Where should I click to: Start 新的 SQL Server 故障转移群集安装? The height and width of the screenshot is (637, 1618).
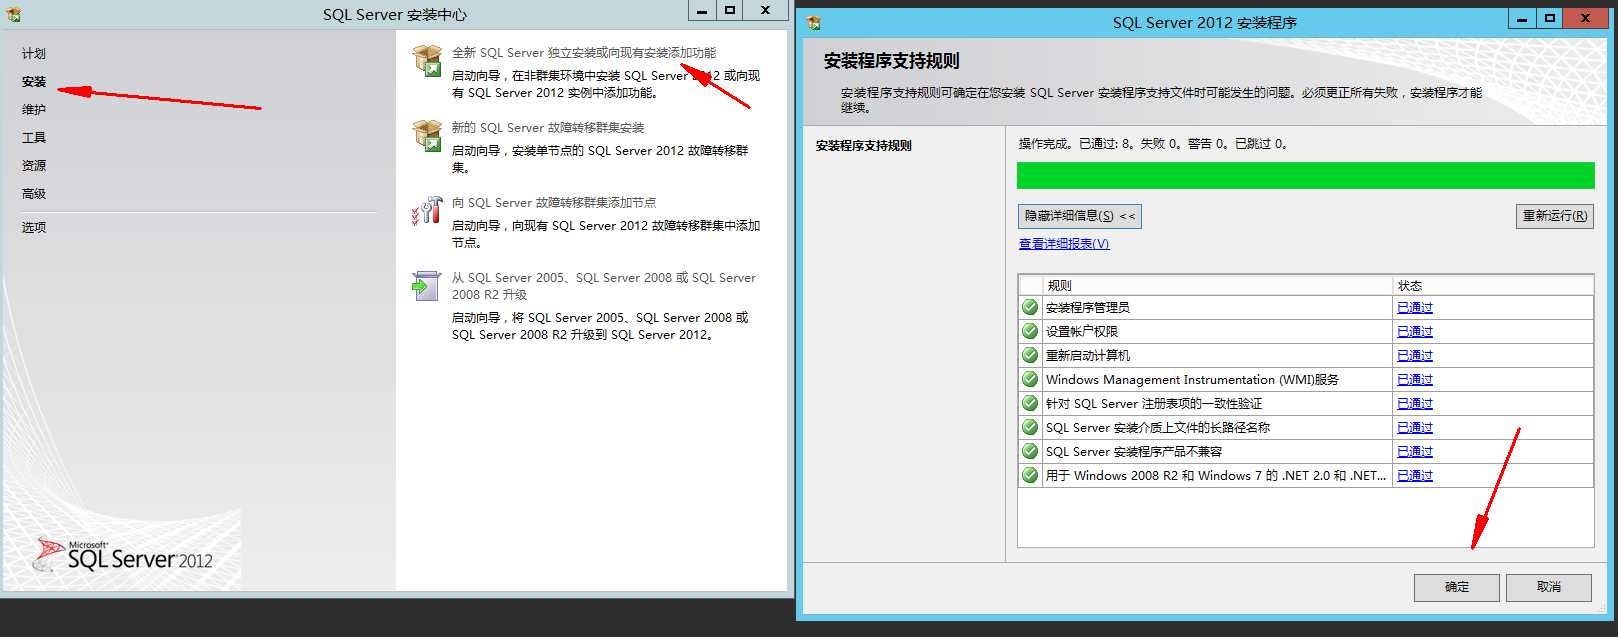point(548,128)
